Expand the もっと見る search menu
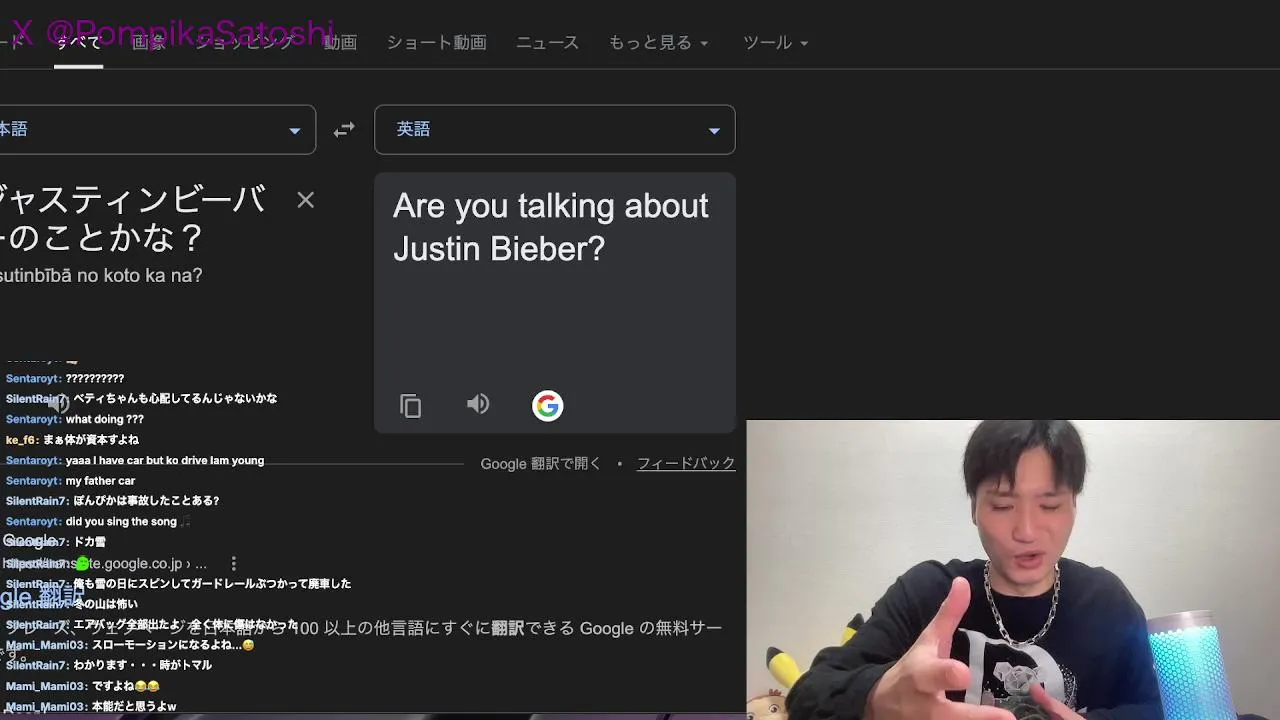Screen dimensions: 1280x720 [x=658, y=42]
